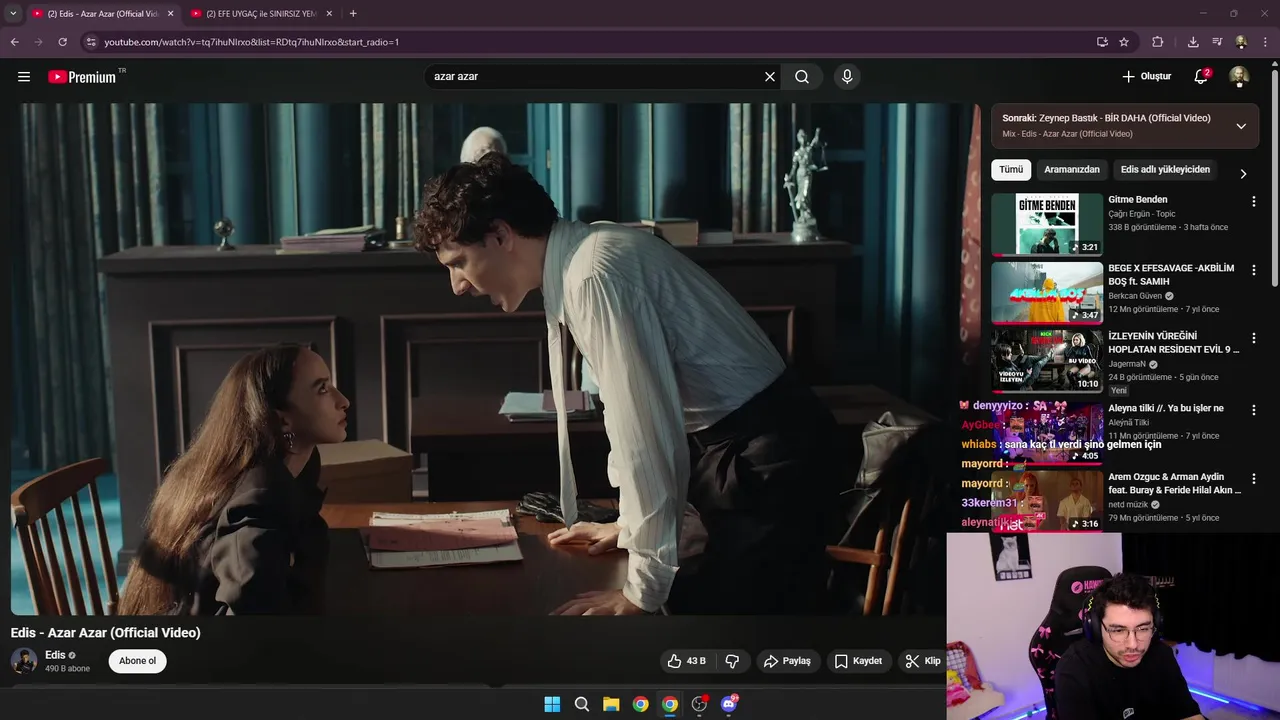Open options menu for Gitme Benden
Viewport: 1280px width, 720px height.
point(1253,202)
